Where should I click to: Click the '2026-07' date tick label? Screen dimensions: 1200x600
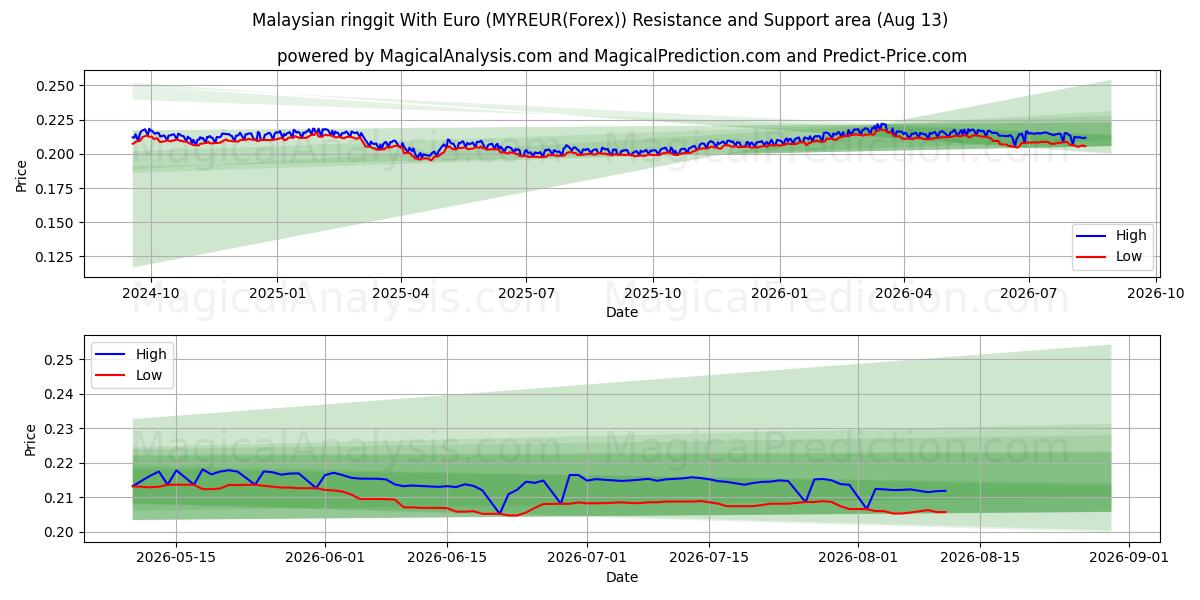click(1030, 293)
